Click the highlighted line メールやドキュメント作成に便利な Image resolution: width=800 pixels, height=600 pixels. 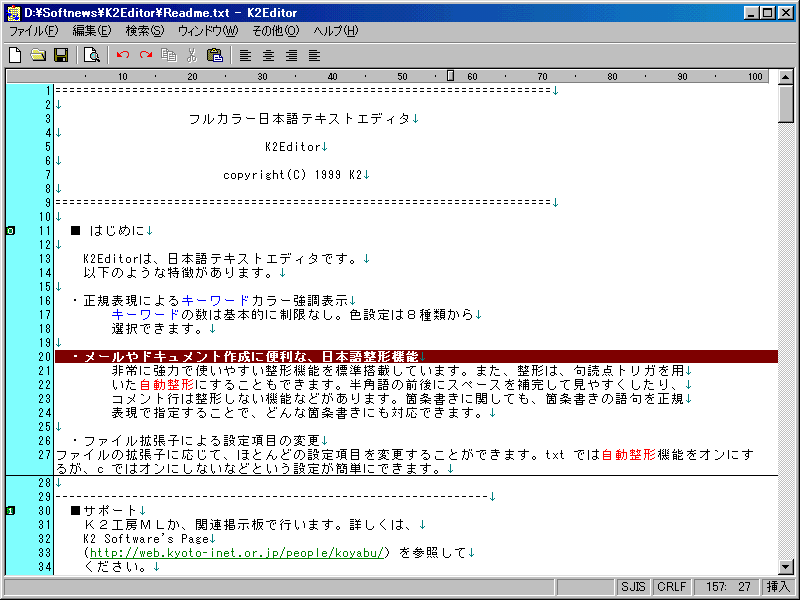416,357
